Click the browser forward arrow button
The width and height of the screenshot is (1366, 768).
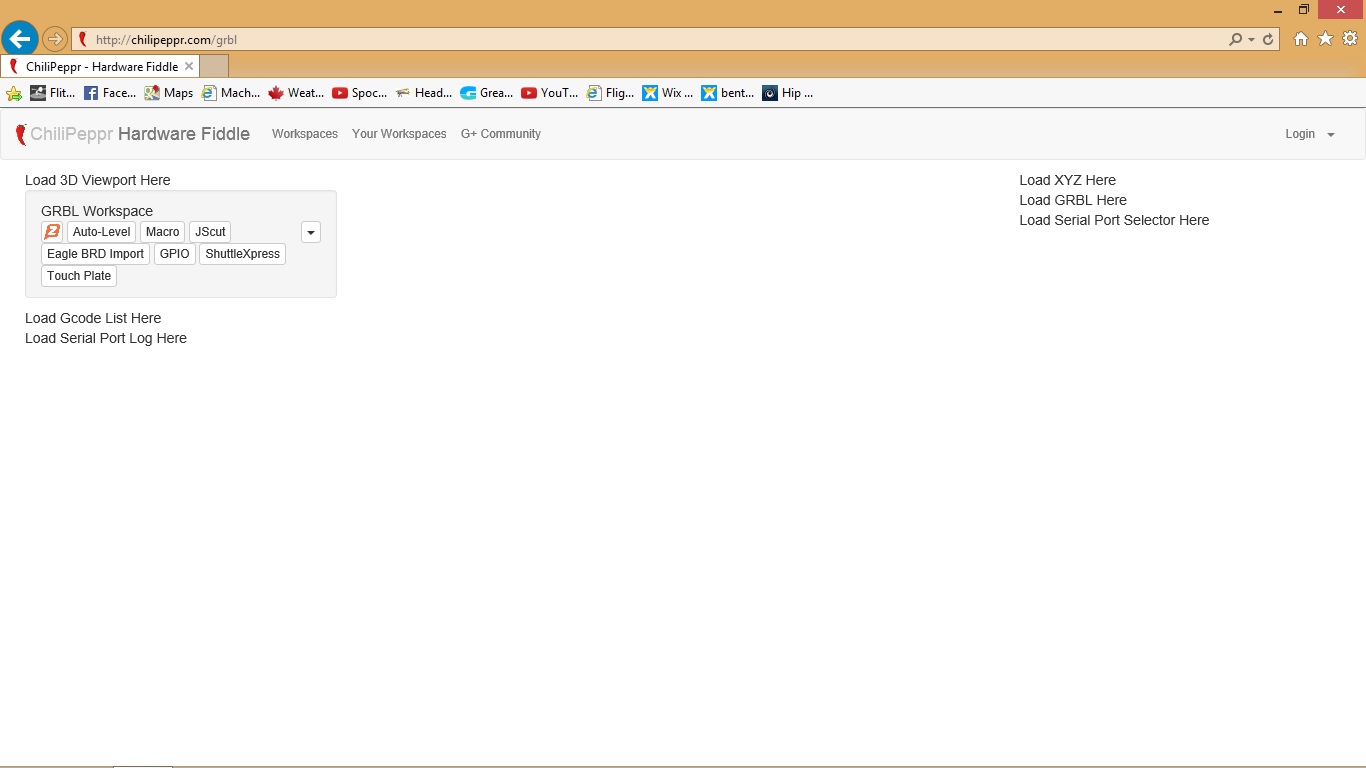[x=55, y=40]
